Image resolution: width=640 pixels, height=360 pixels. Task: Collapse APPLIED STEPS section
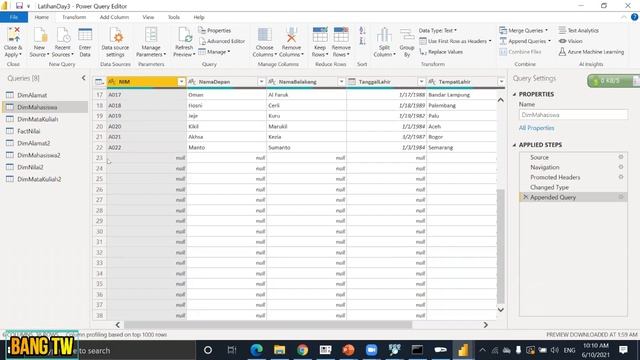coord(514,145)
